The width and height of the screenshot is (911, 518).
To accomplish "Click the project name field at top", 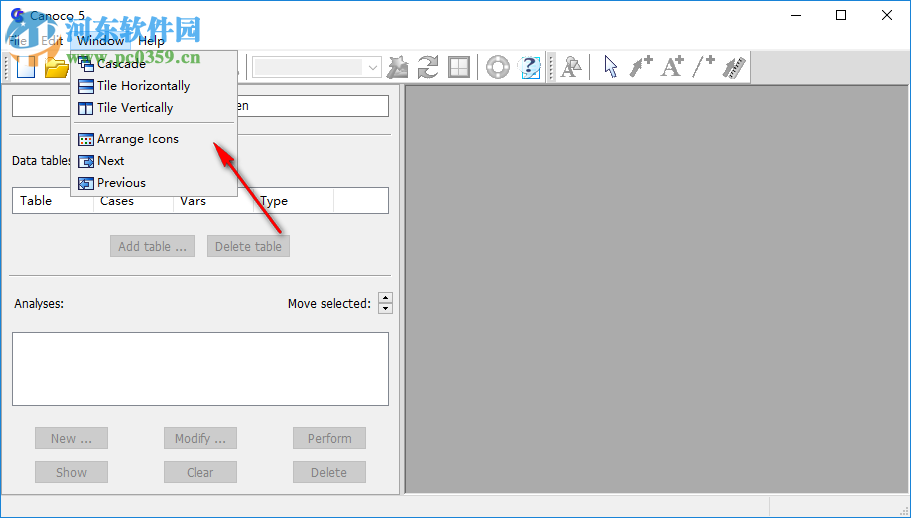I will pyautogui.click(x=200, y=106).
